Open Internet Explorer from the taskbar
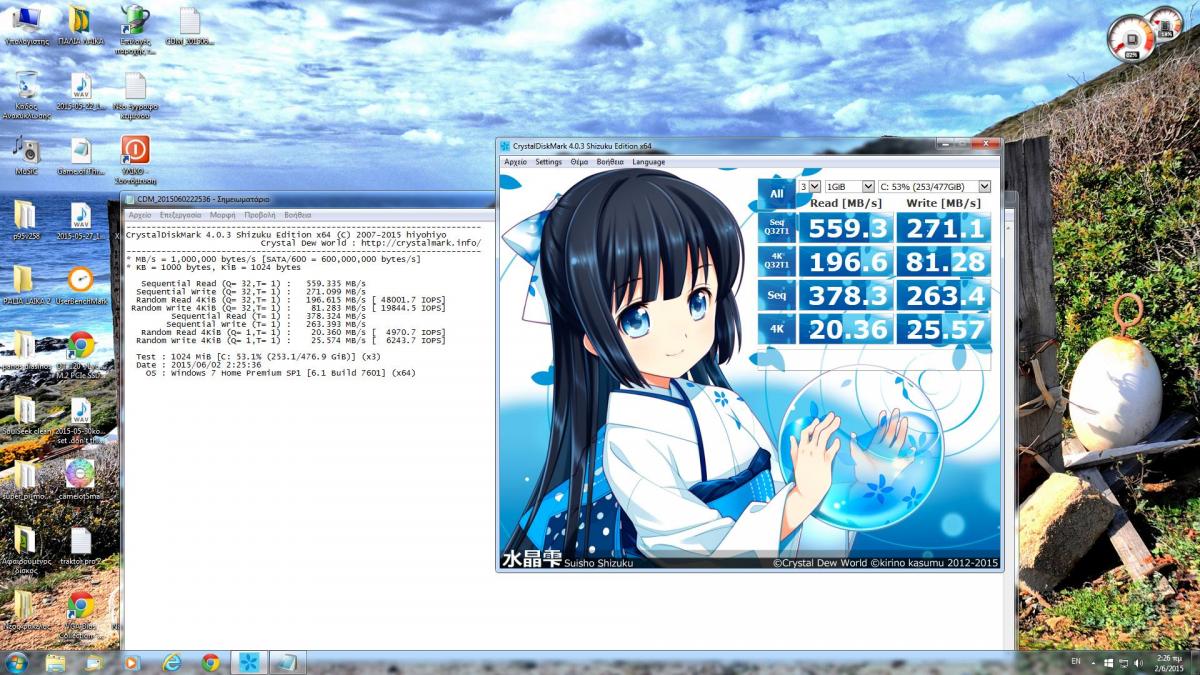The width and height of the screenshot is (1200, 675). point(171,662)
